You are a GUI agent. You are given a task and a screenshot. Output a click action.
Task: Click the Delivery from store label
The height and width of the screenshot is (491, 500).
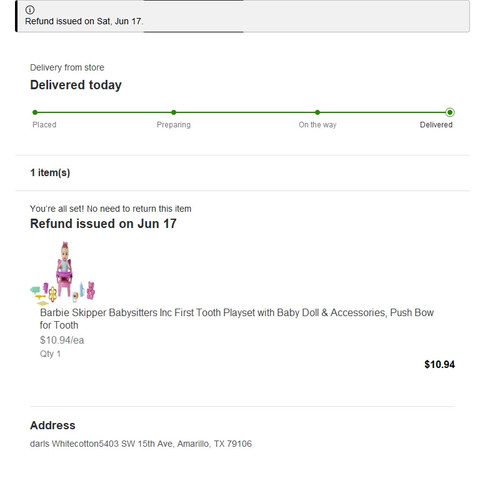coord(67,68)
